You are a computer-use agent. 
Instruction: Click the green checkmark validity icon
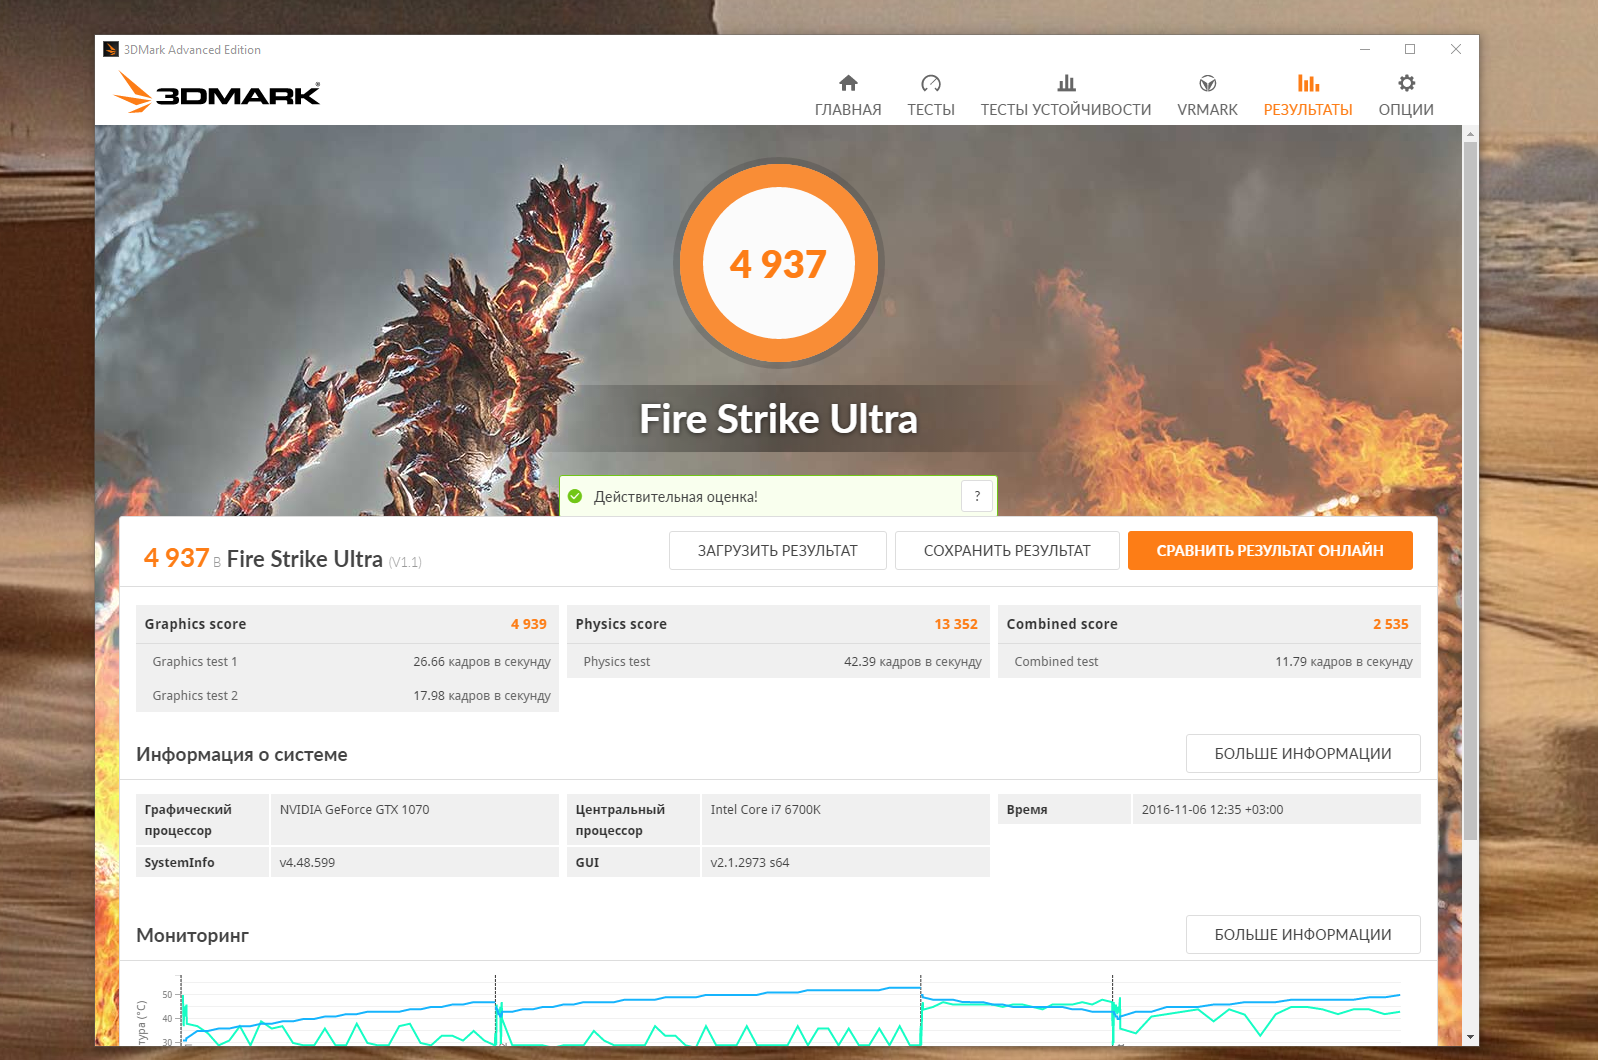575,496
